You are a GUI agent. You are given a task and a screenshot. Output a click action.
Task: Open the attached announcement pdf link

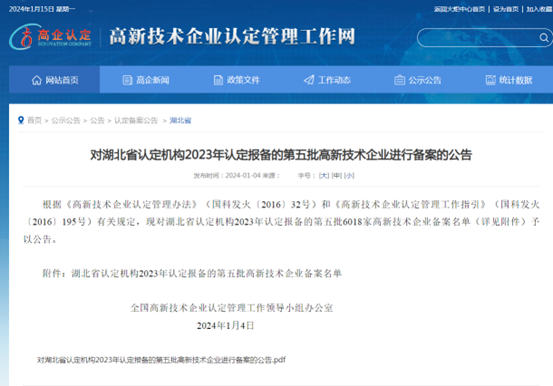[x=162, y=360]
